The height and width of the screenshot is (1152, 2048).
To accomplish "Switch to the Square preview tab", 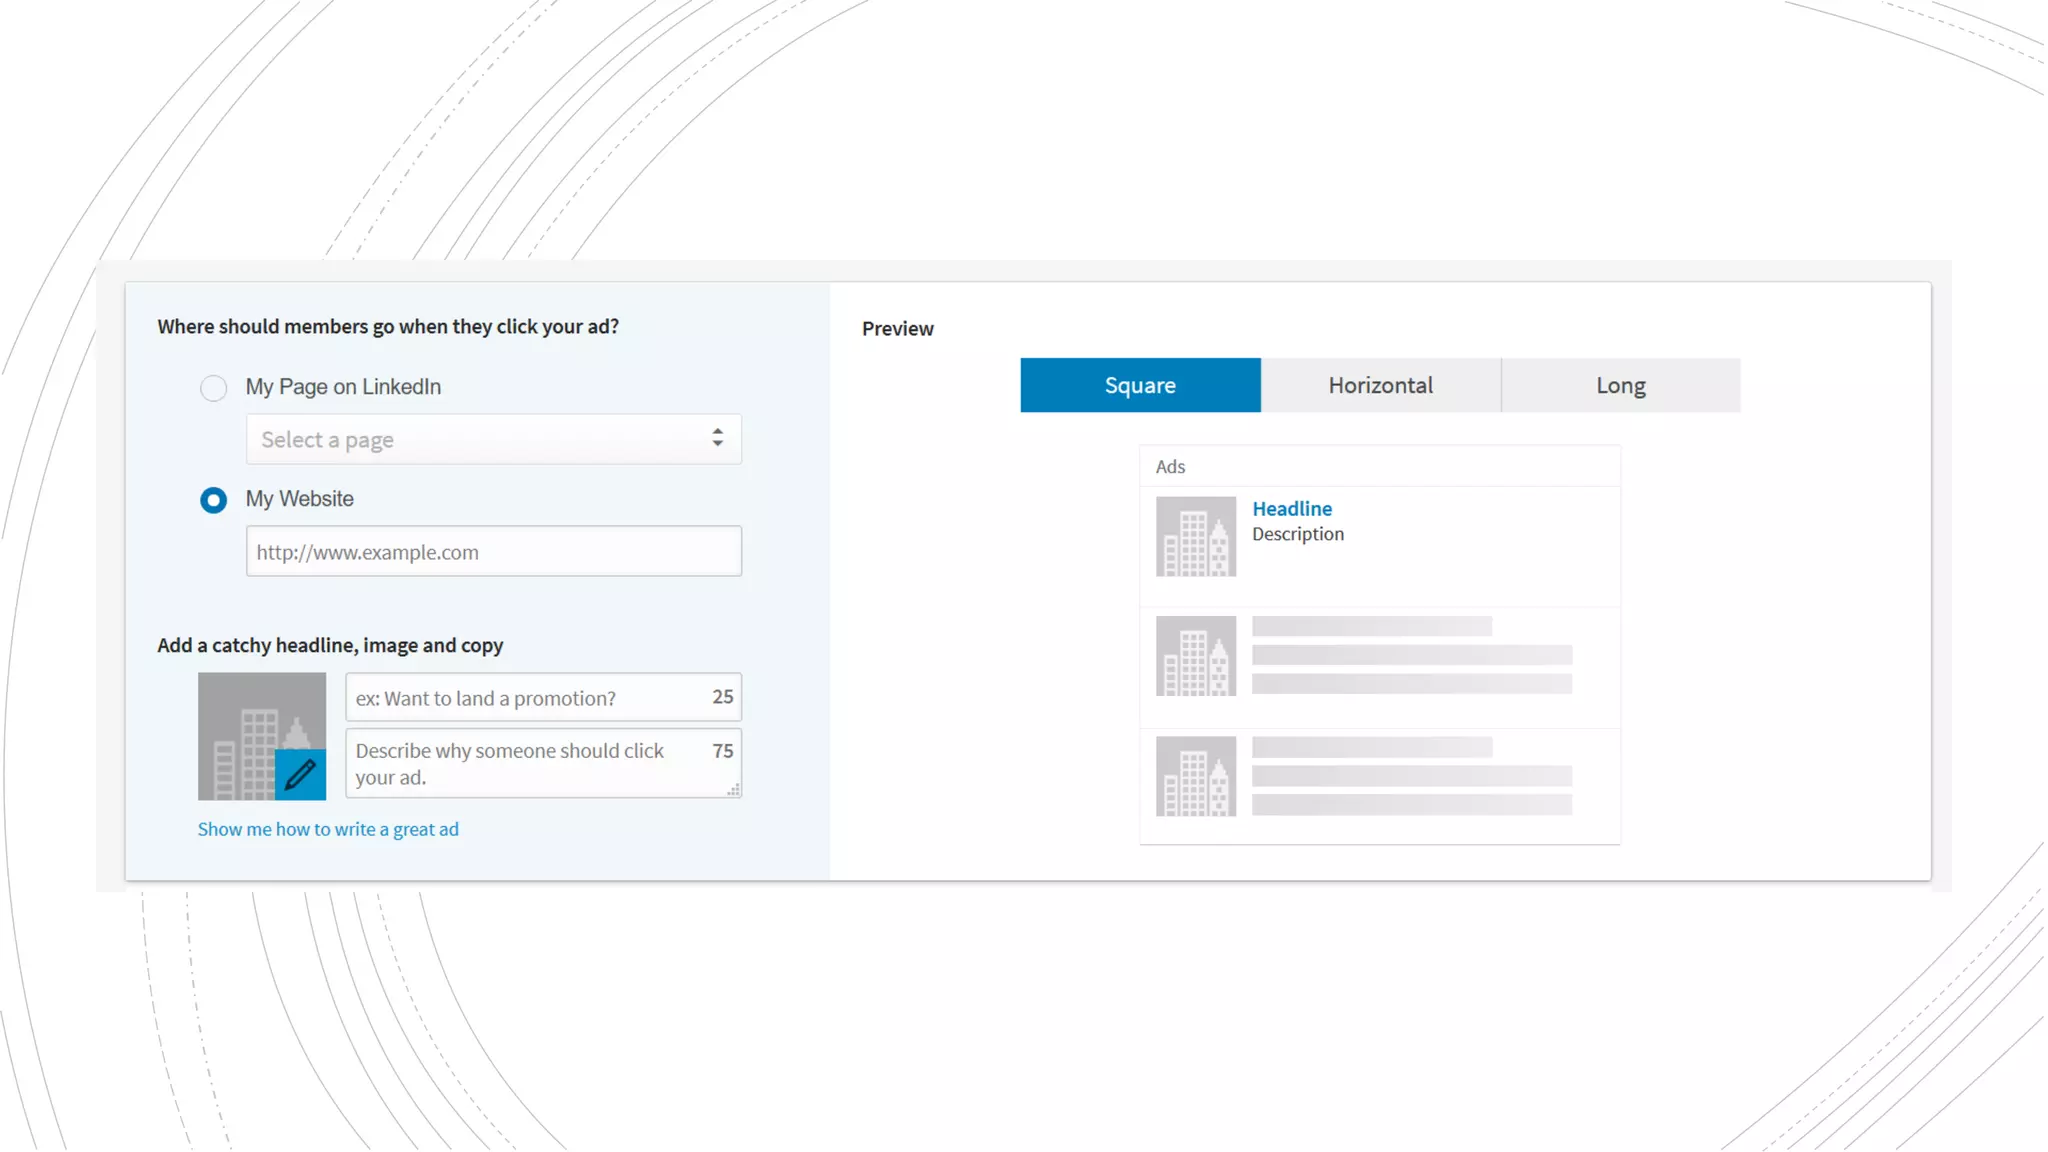I will pos(1140,386).
